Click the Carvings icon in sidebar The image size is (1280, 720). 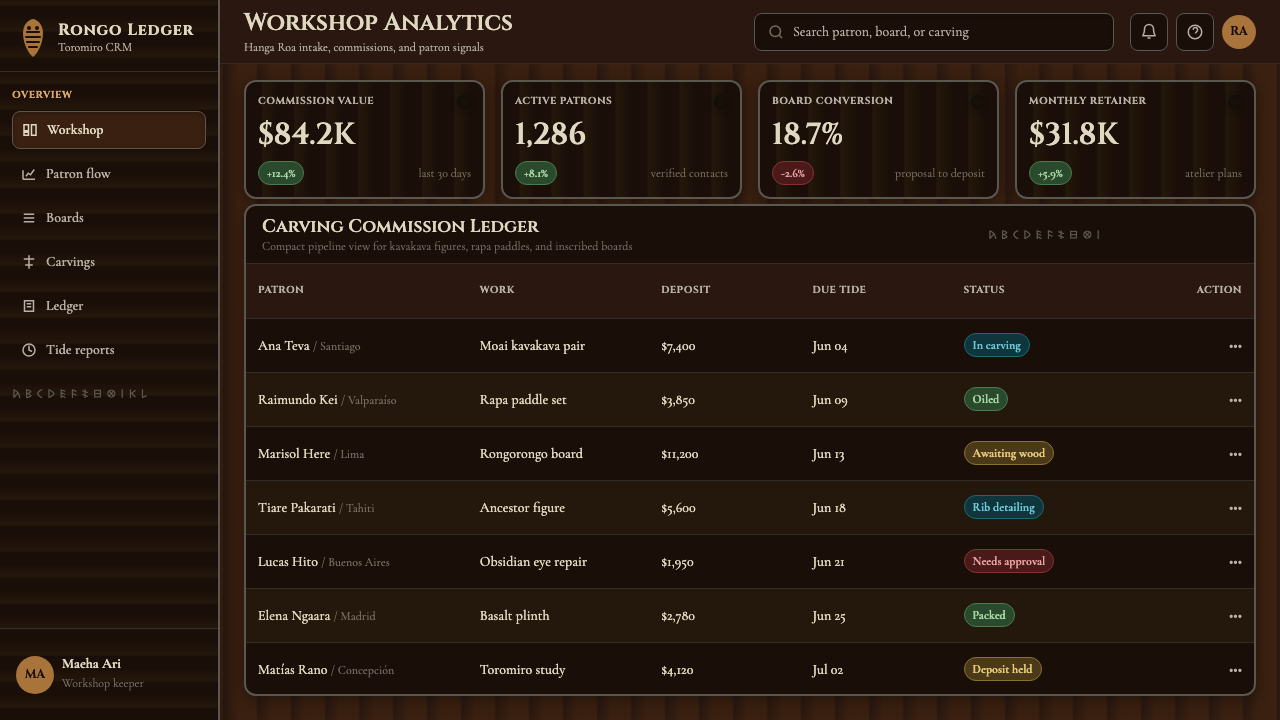click(29, 262)
